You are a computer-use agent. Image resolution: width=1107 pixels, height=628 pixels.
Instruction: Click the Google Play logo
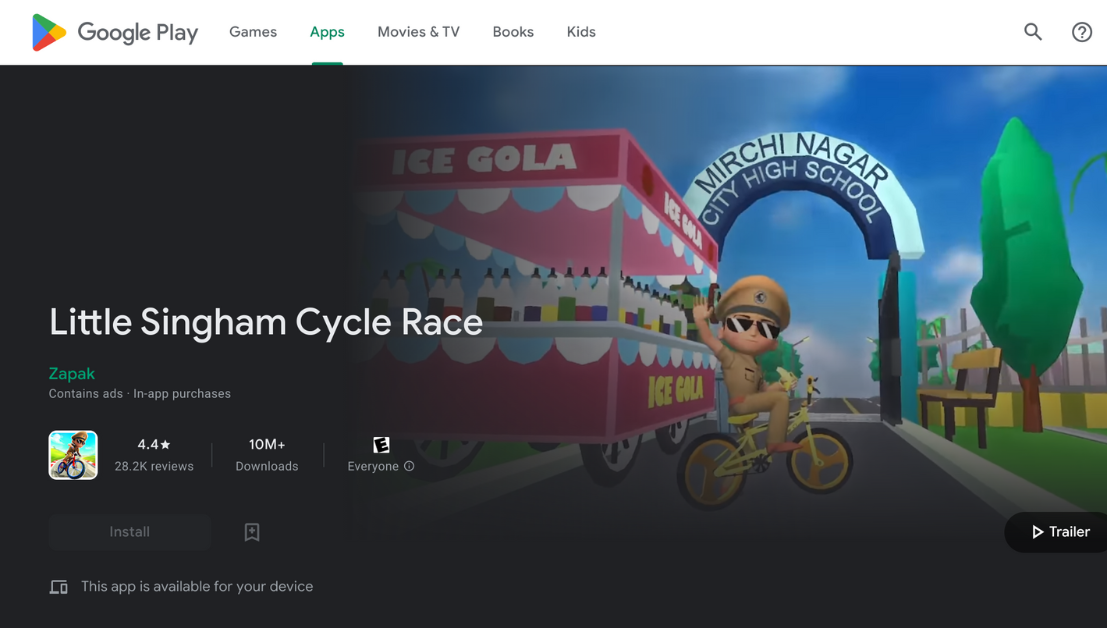[115, 32]
